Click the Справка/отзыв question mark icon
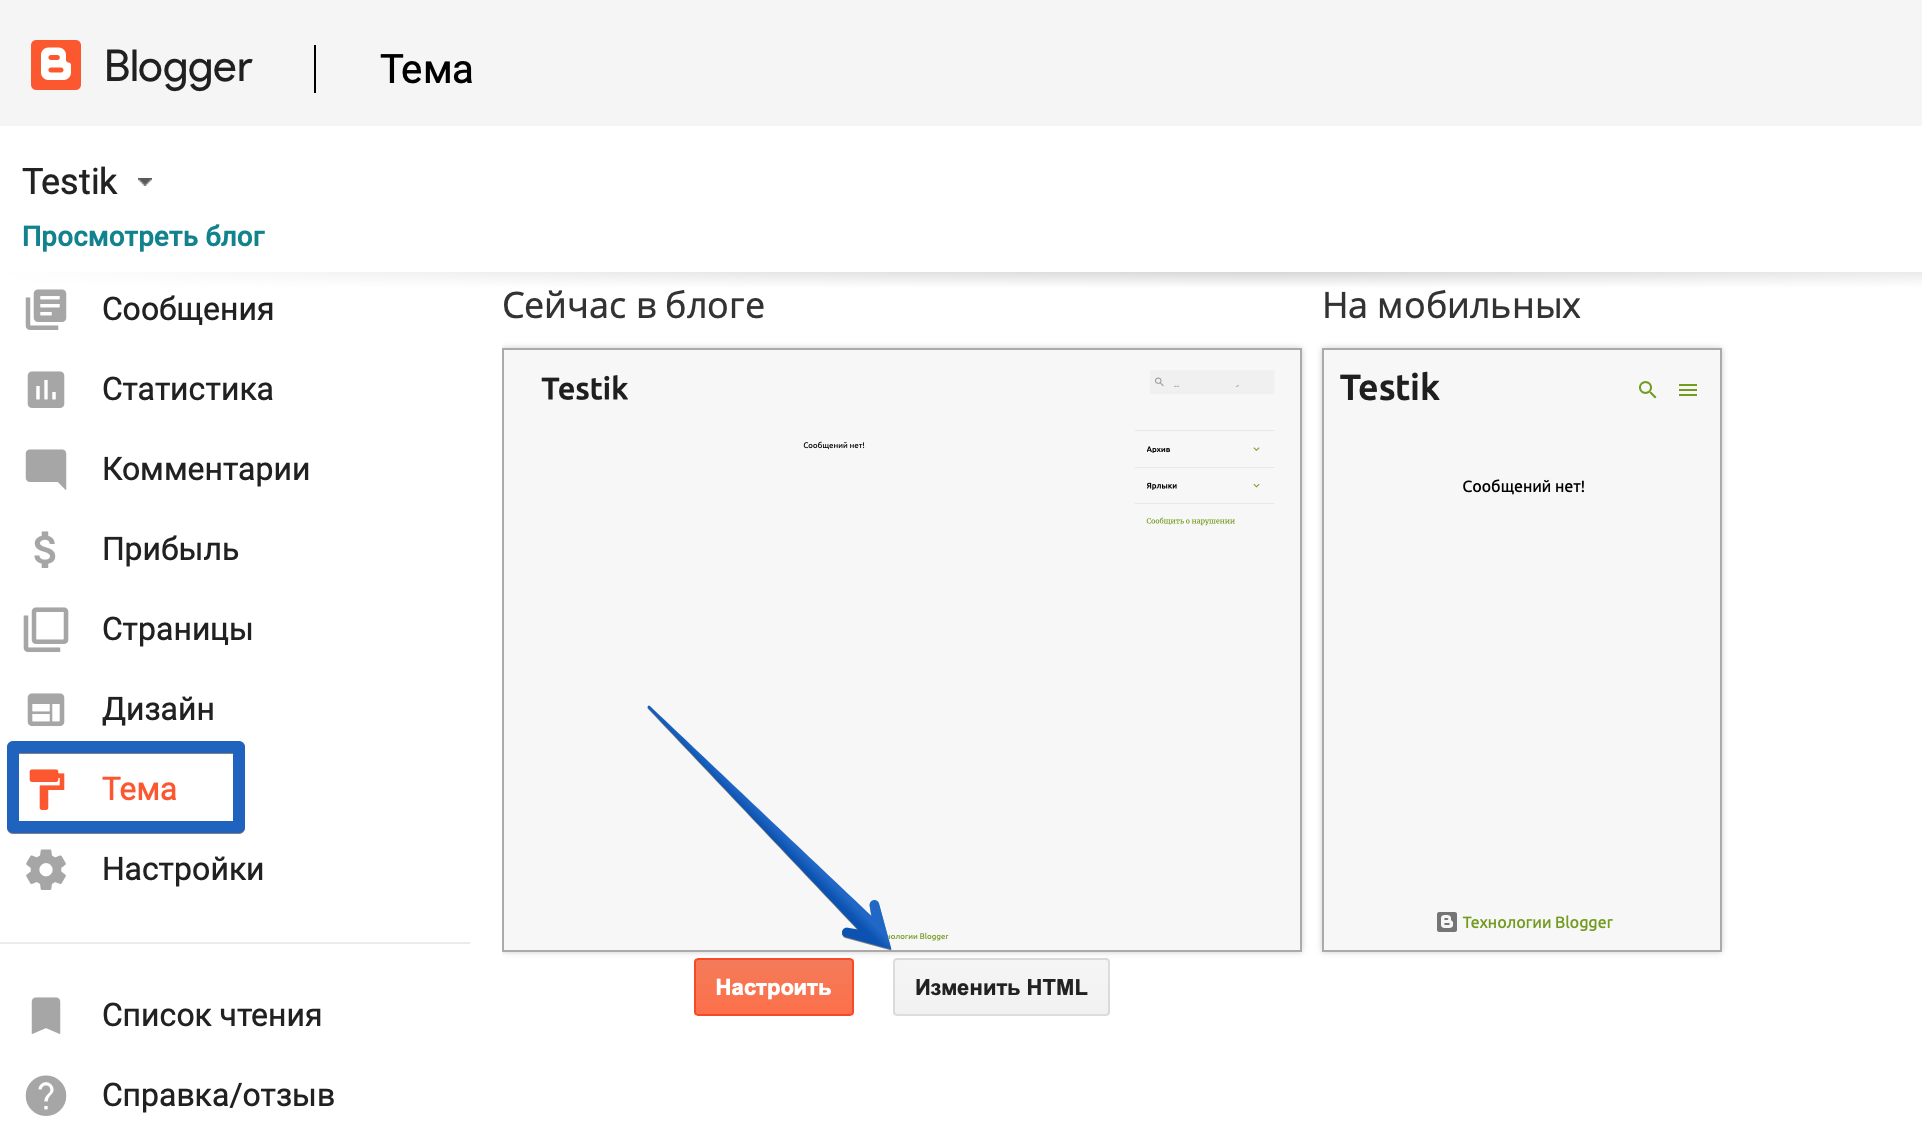This screenshot has height=1126, width=1922. [x=46, y=1095]
